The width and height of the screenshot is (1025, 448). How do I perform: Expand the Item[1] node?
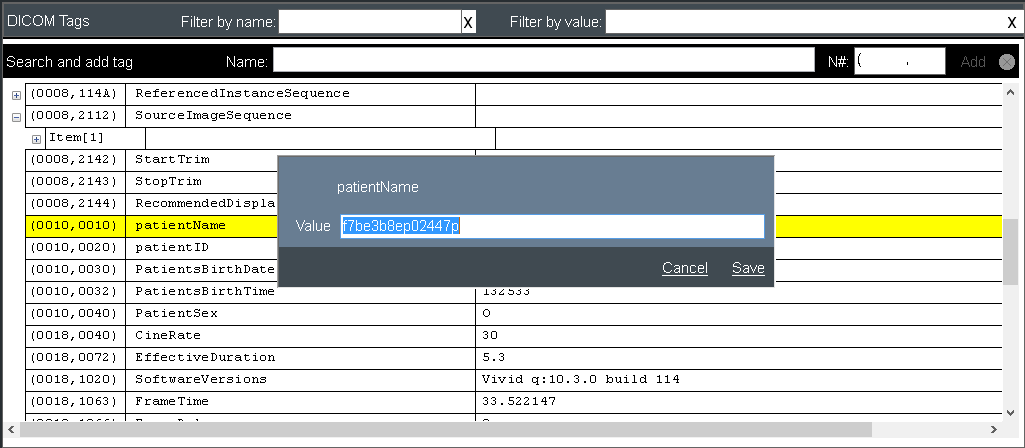tap(37, 138)
